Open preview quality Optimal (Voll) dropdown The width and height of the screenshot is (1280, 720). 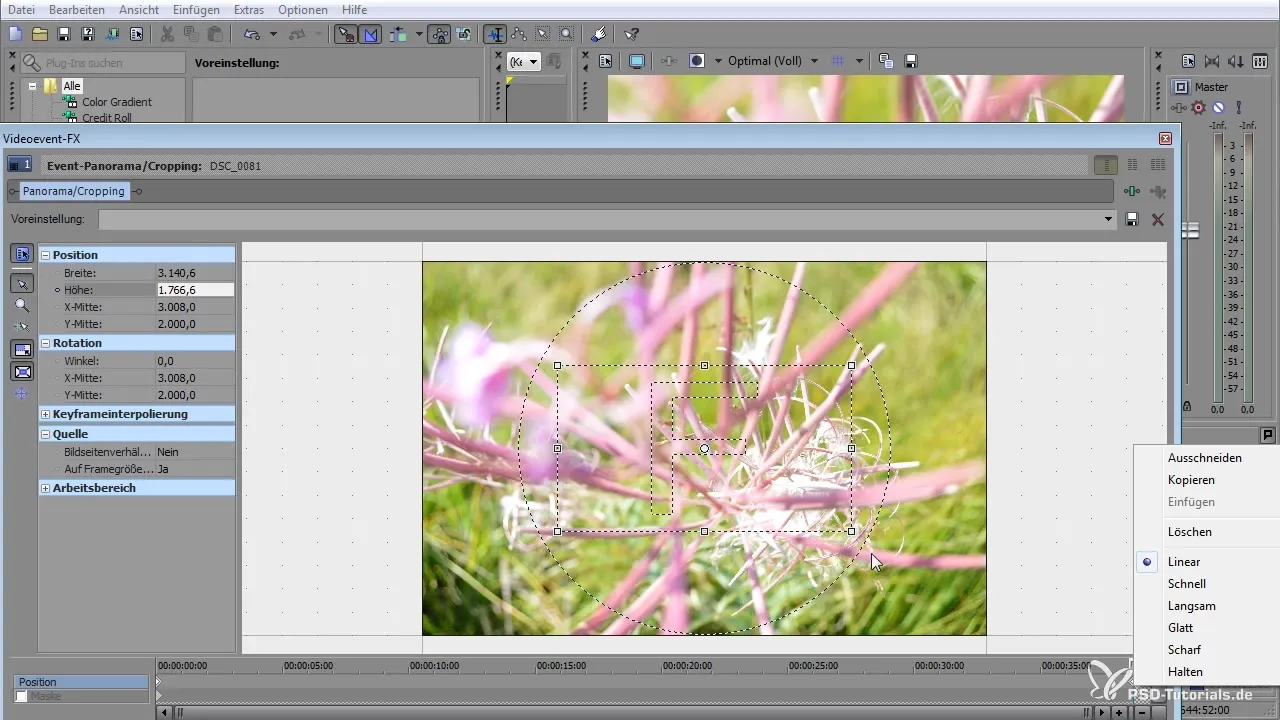(x=772, y=61)
